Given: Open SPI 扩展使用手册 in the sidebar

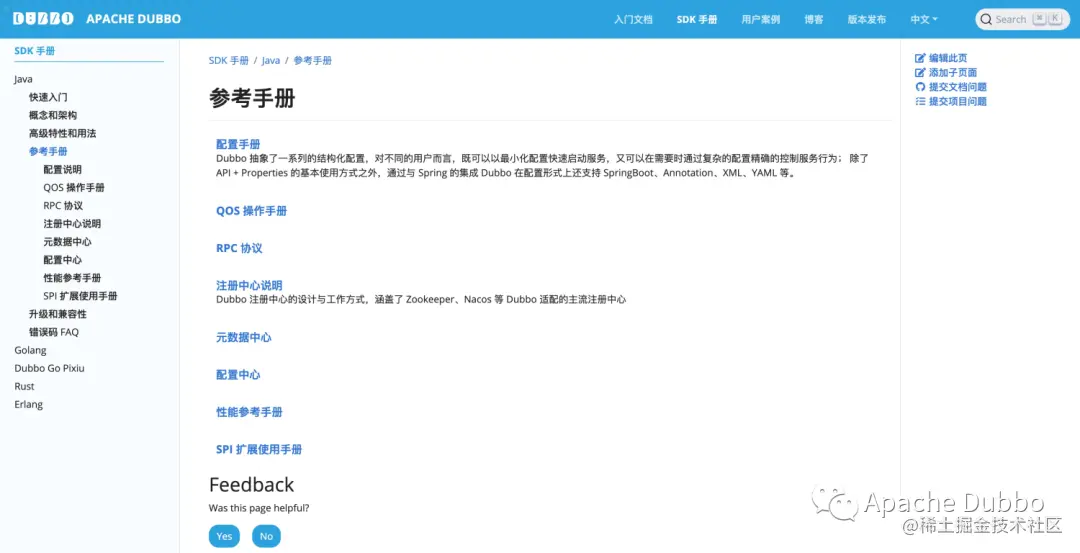Looking at the screenshot, I should pyautogui.click(x=81, y=296).
